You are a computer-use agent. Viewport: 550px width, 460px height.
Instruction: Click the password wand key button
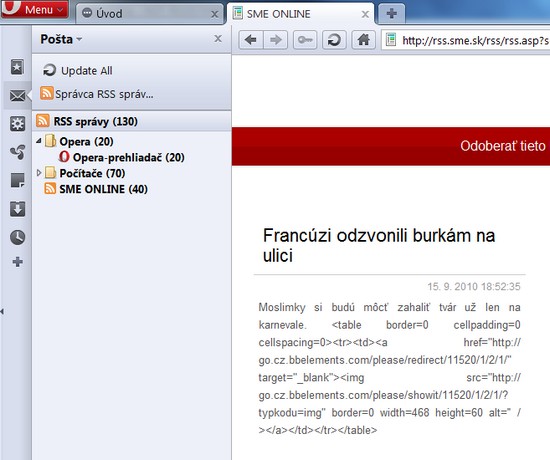tap(305, 40)
